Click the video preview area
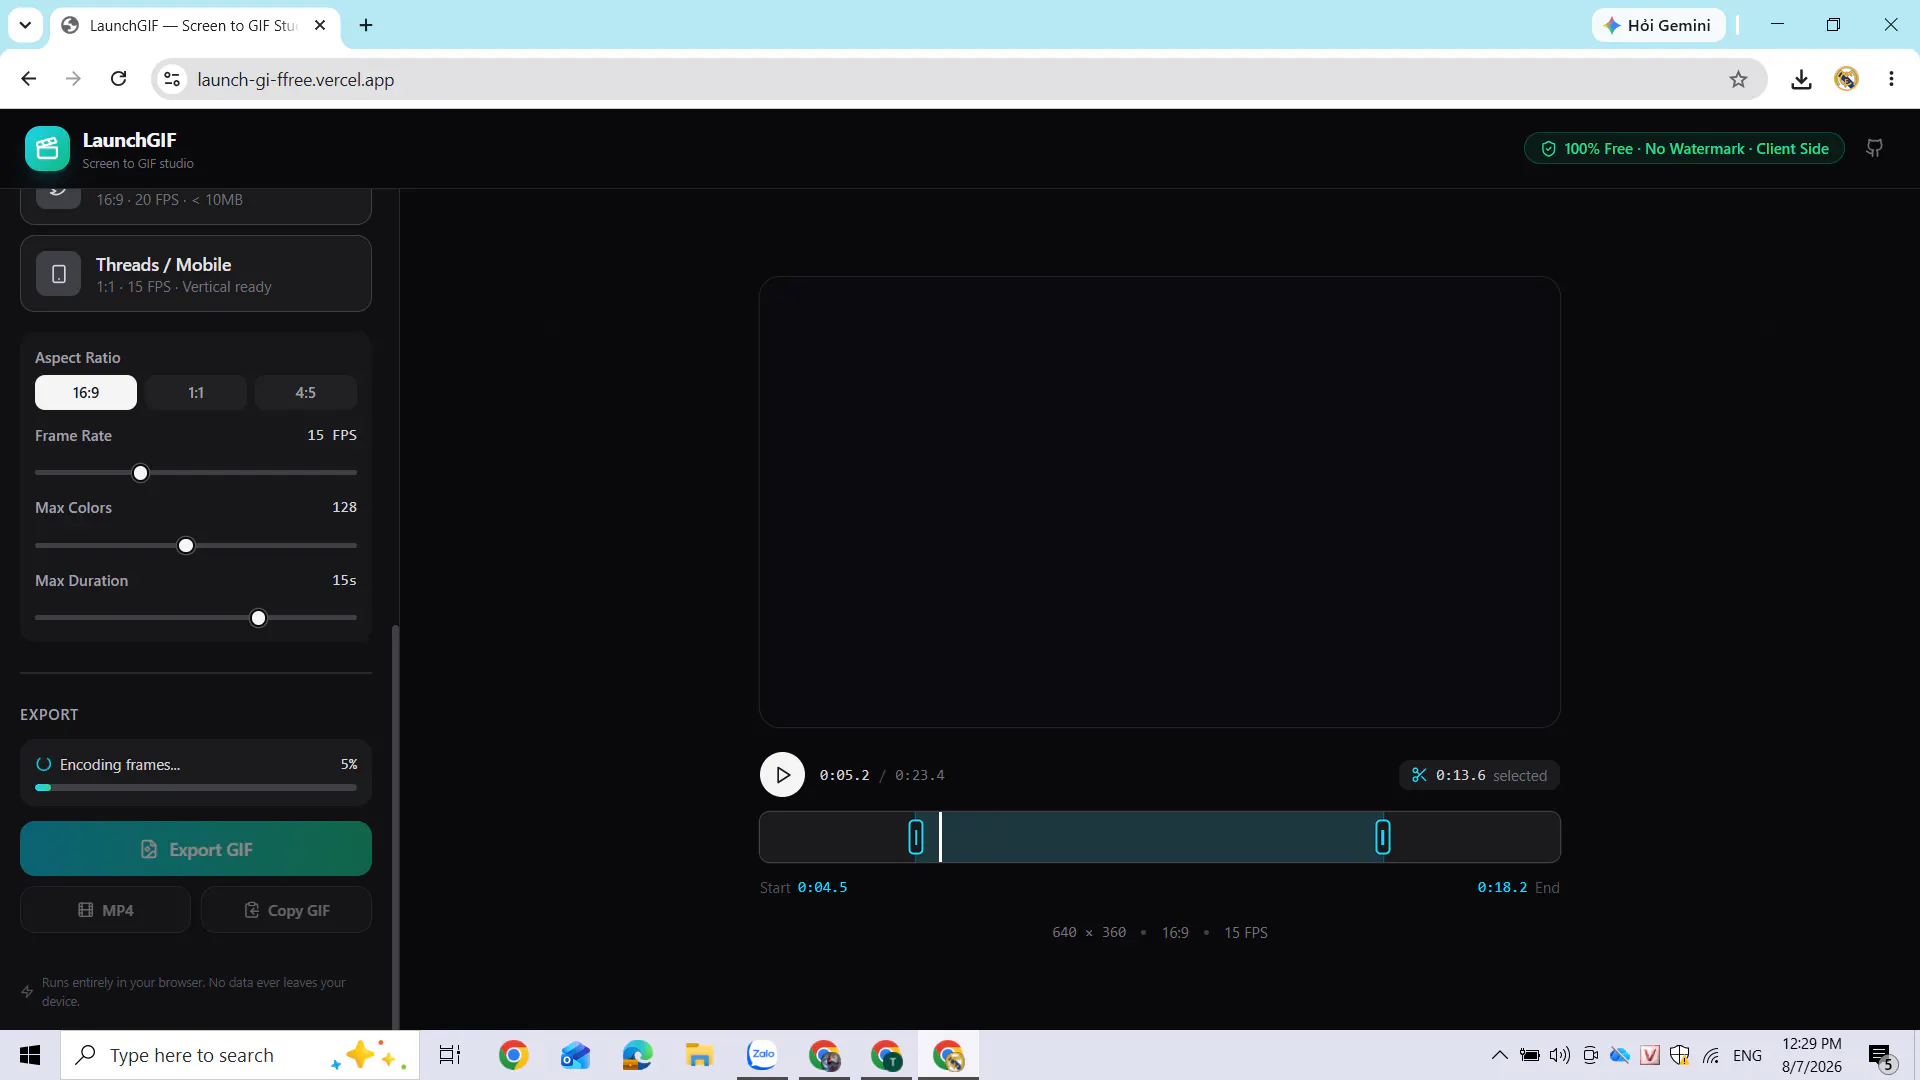This screenshot has height=1080, width=1920. point(1160,502)
